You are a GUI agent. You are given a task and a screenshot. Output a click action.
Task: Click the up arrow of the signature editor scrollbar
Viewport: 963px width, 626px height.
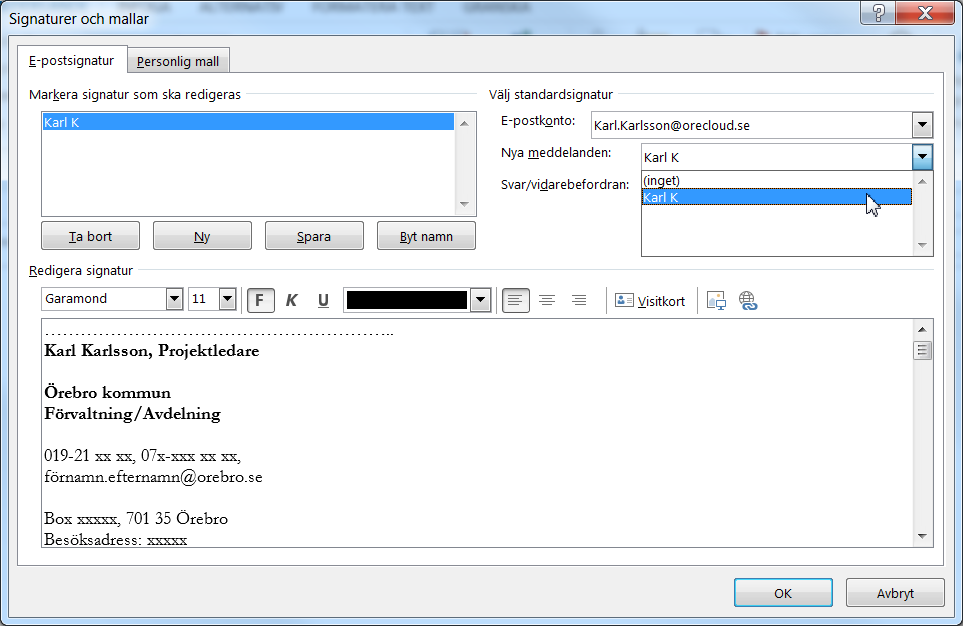click(922, 329)
